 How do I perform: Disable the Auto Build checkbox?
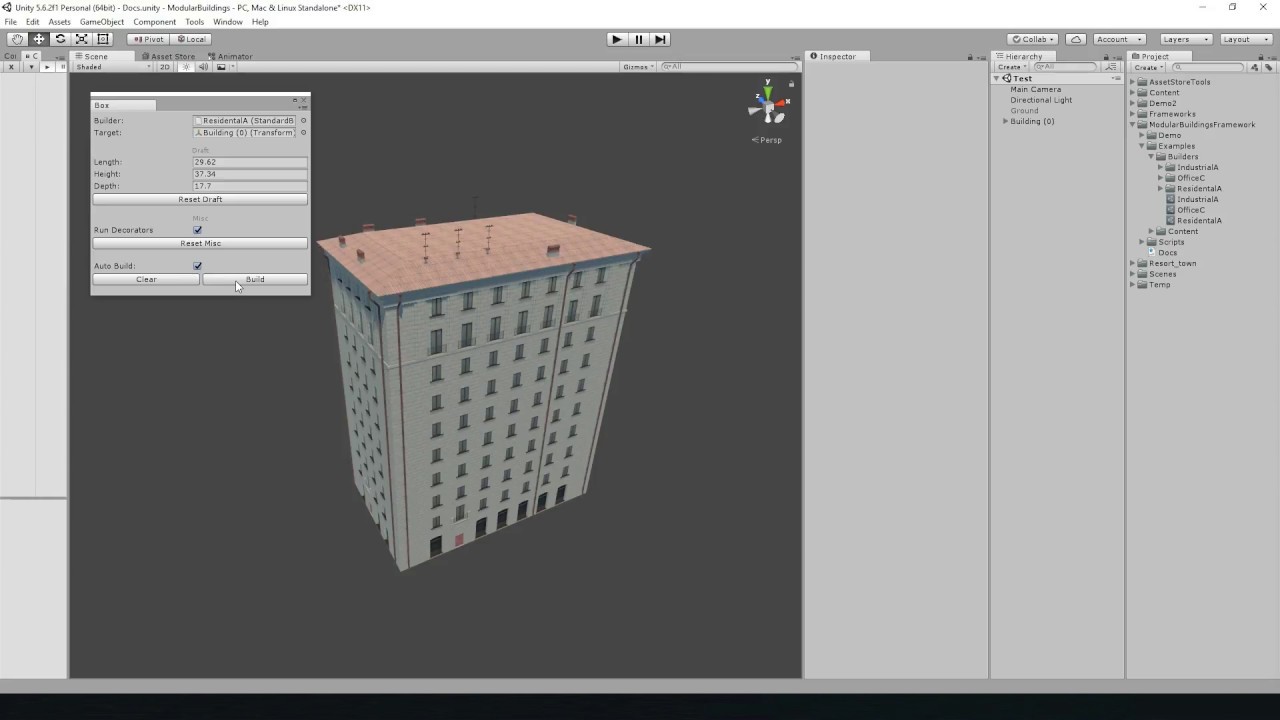pos(197,266)
